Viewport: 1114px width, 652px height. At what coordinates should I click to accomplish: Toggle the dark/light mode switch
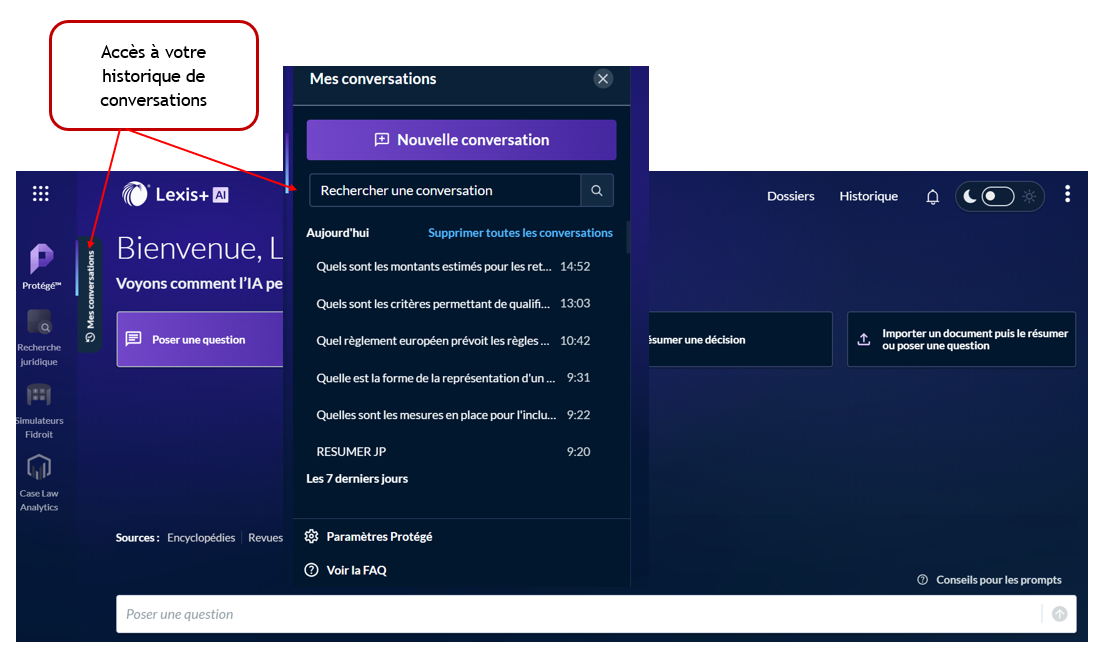(998, 196)
